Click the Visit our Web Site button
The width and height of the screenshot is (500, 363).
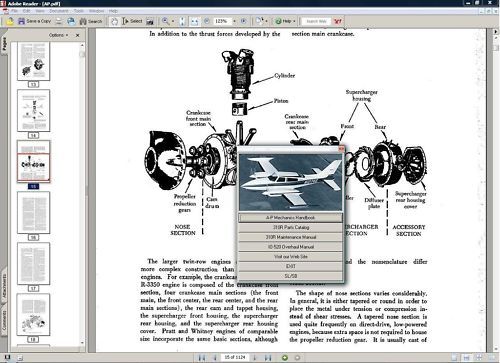(290, 257)
